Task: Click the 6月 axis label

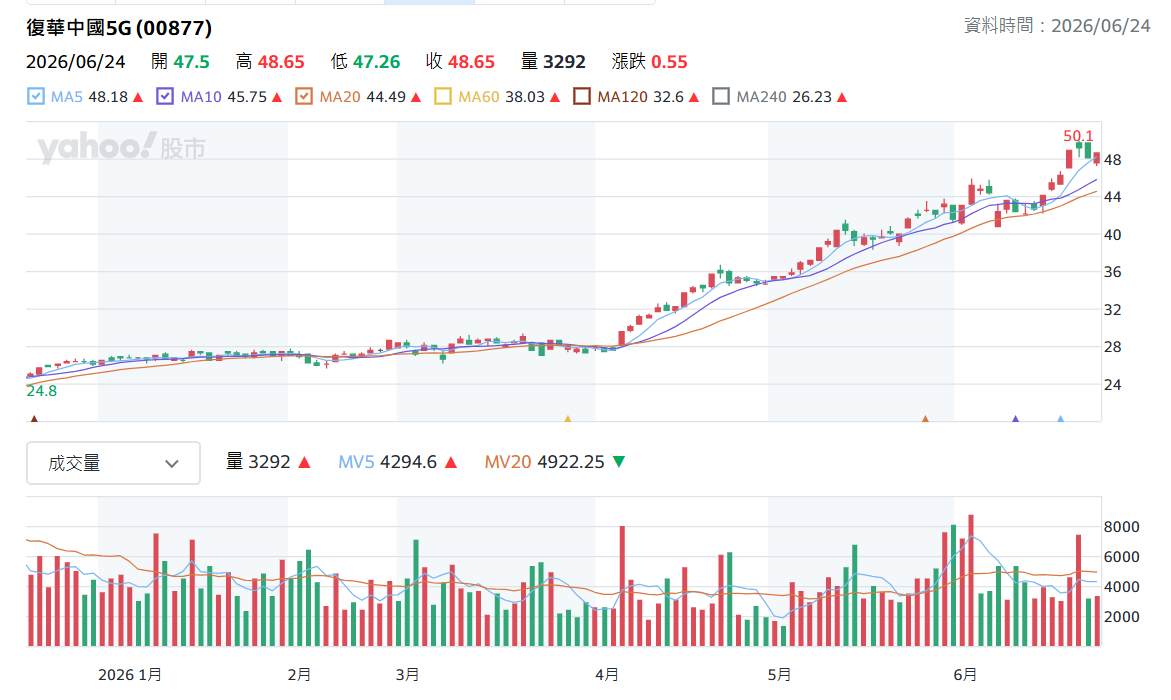Action: tap(965, 675)
